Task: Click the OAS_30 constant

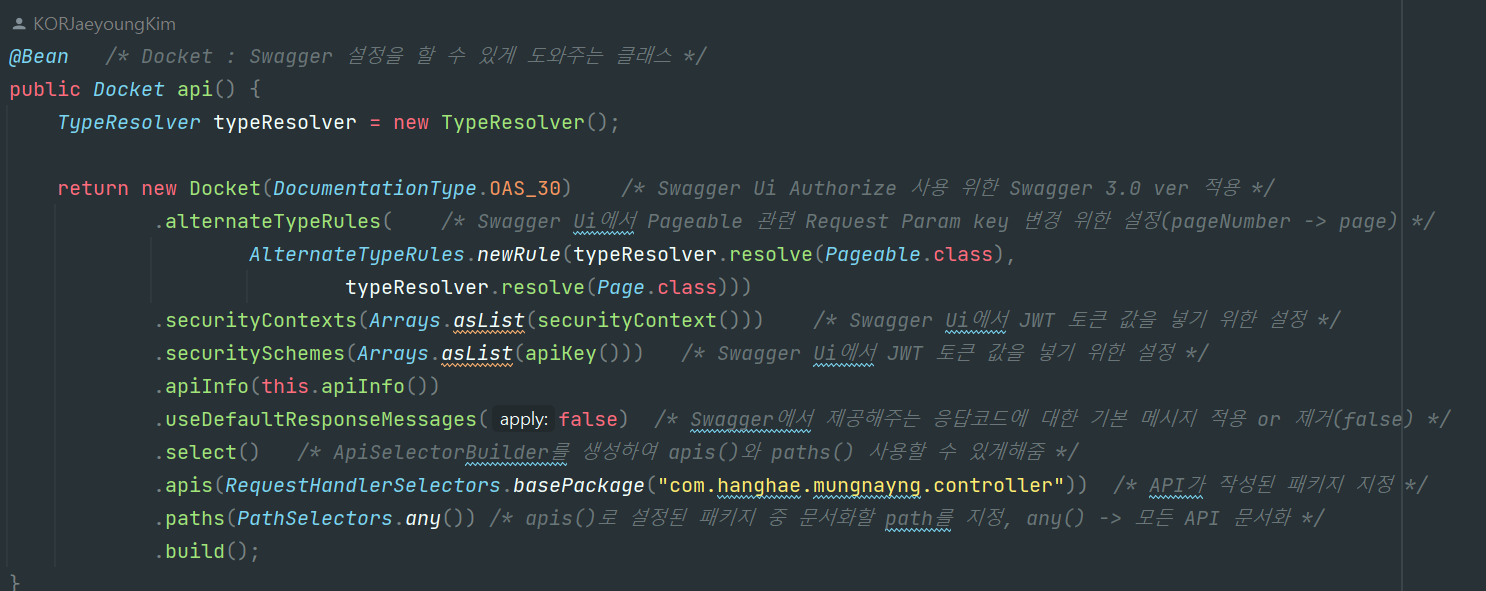Action: pos(525,188)
